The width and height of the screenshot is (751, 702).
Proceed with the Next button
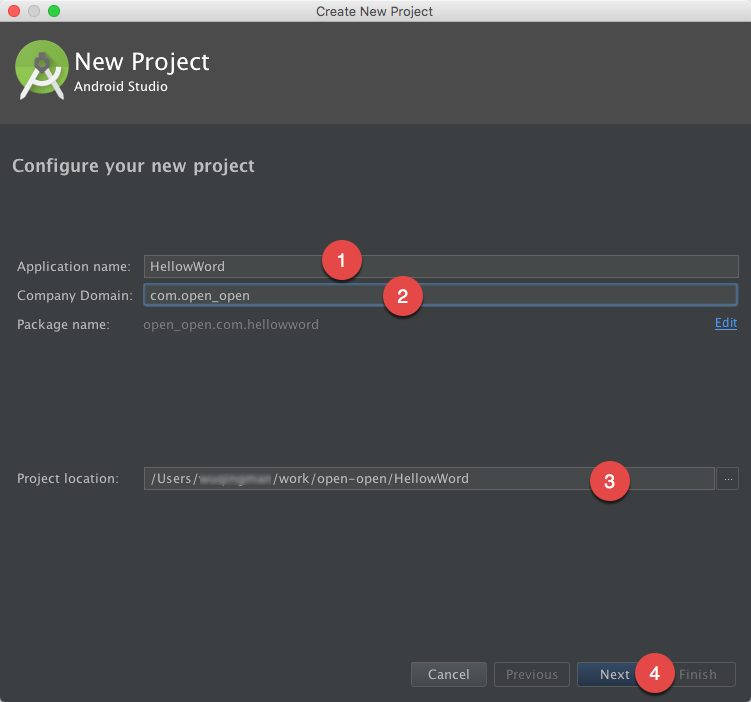point(614,675)
